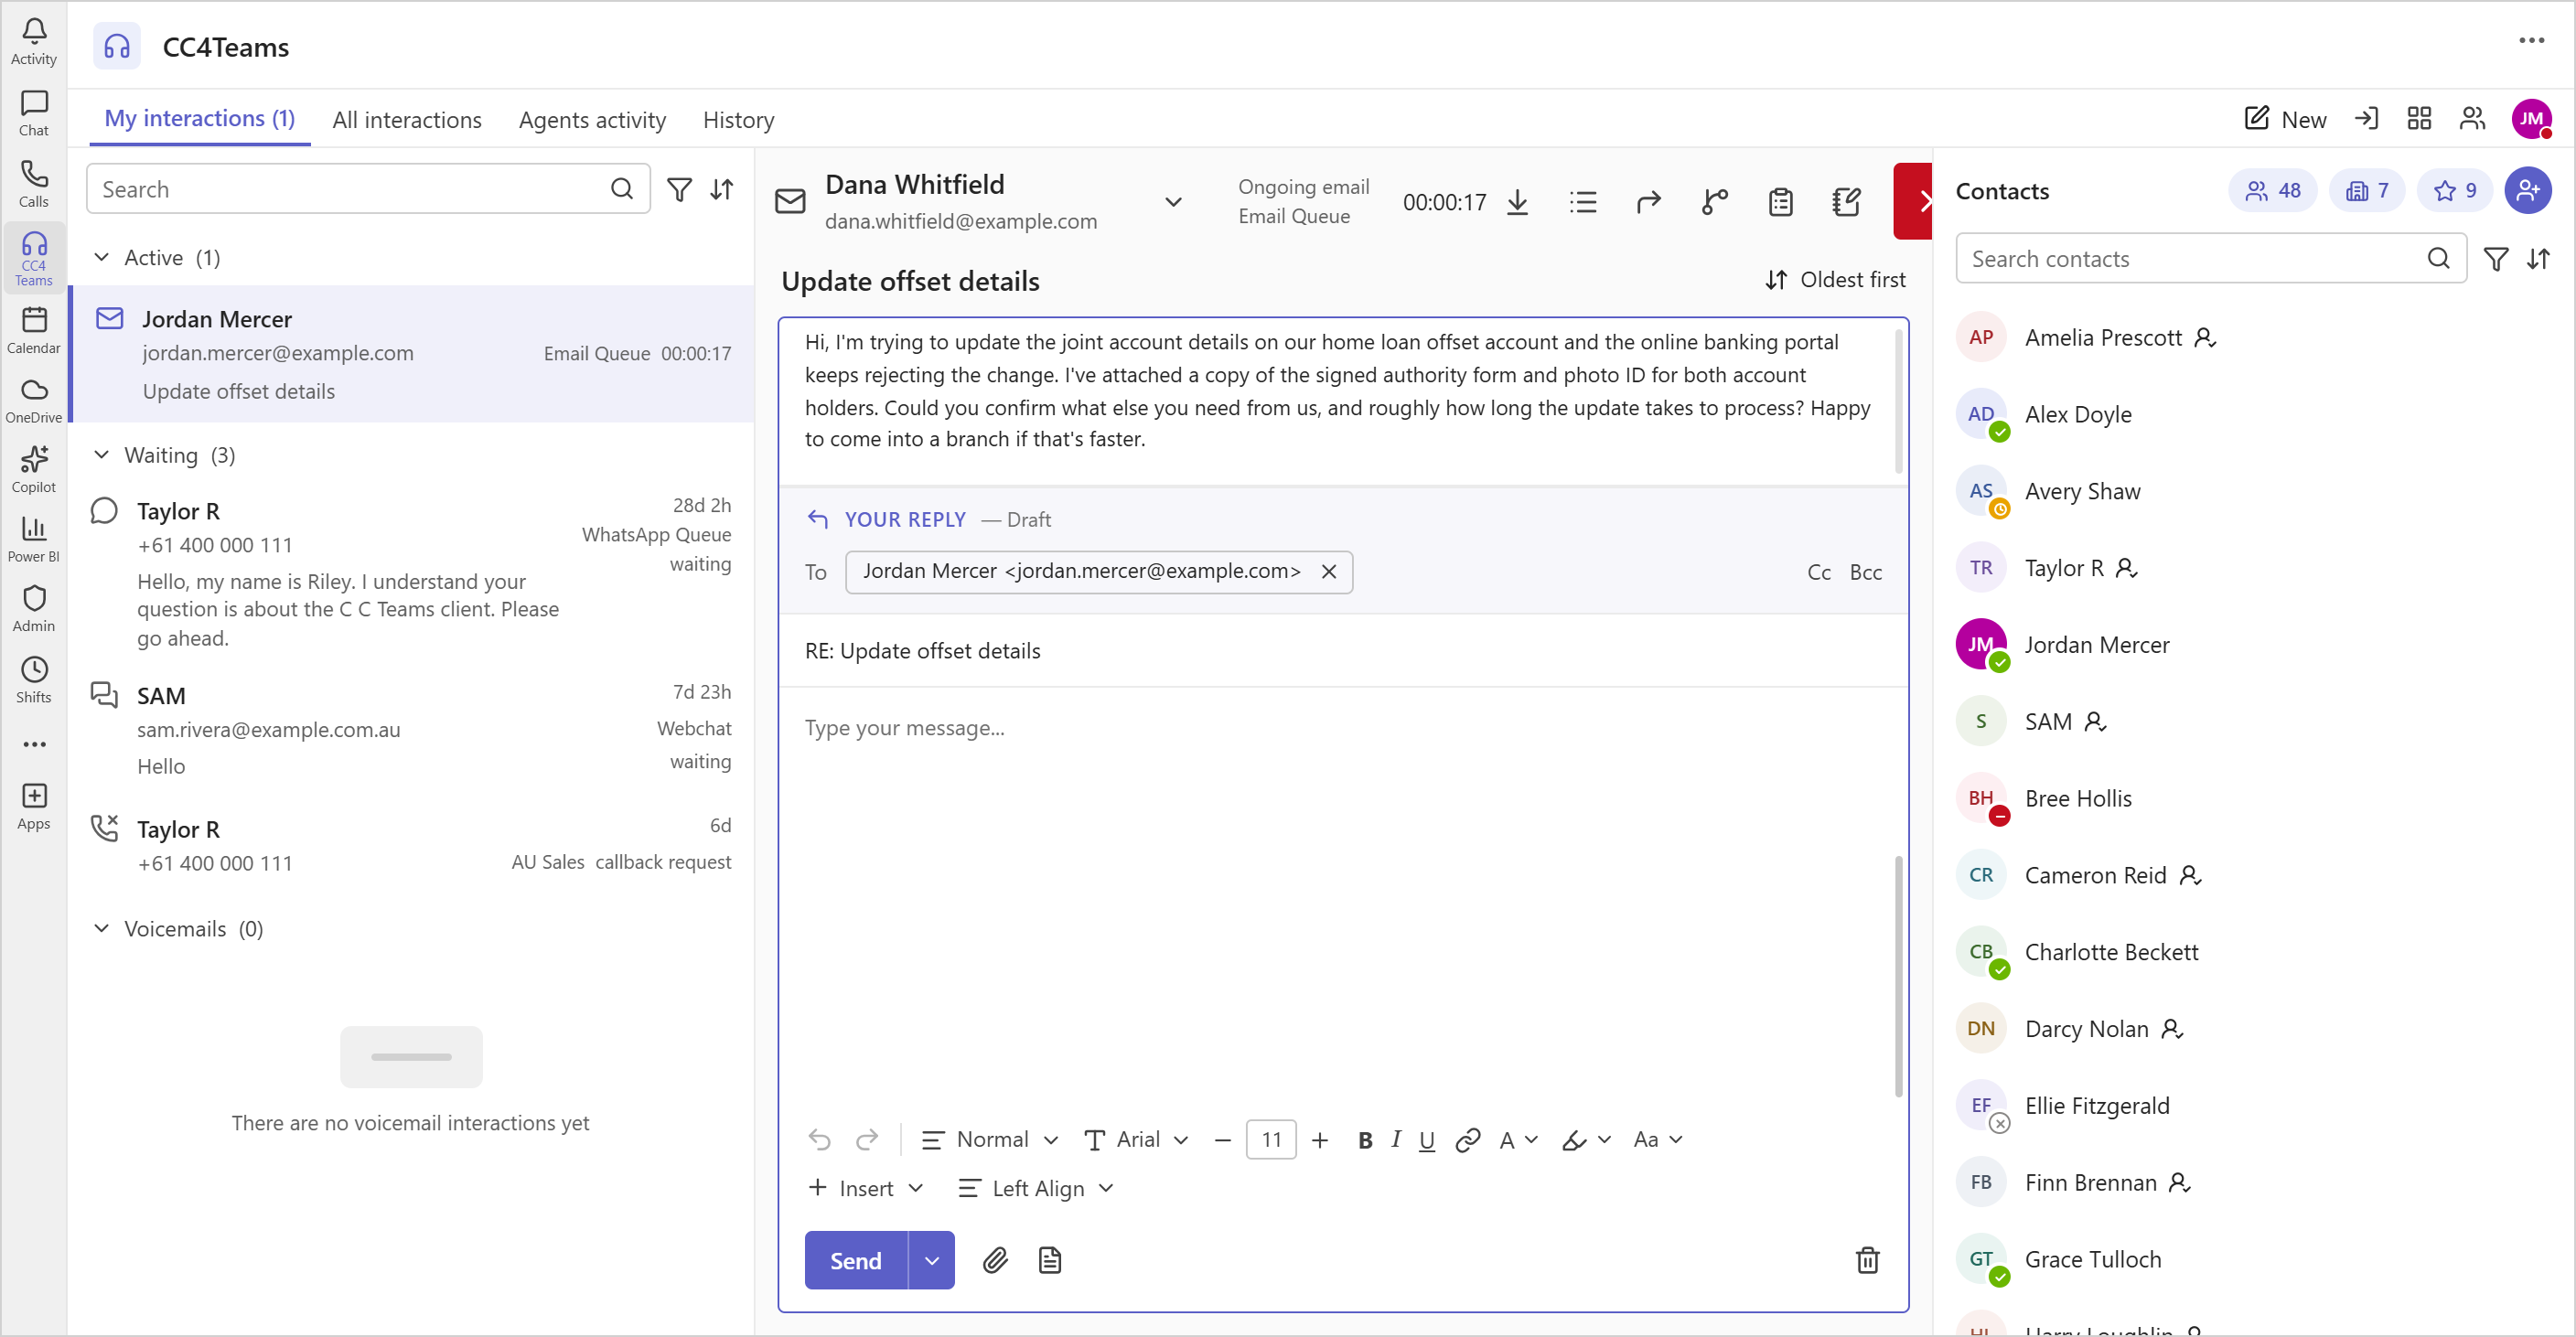Open the clipboard notes icon
The width and height of the screenshot is (2576, 1337).
1780,202
